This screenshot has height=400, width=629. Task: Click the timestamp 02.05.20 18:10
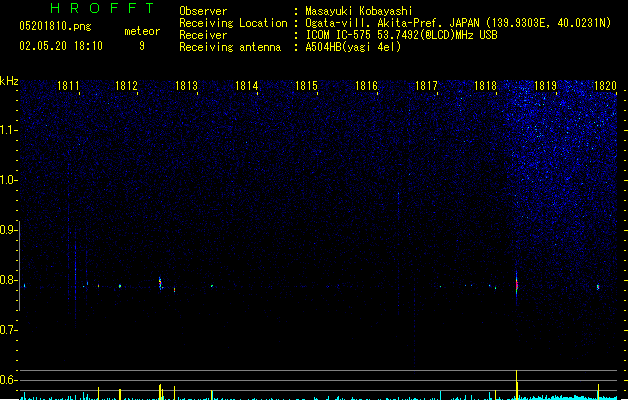tap(61, 46)
